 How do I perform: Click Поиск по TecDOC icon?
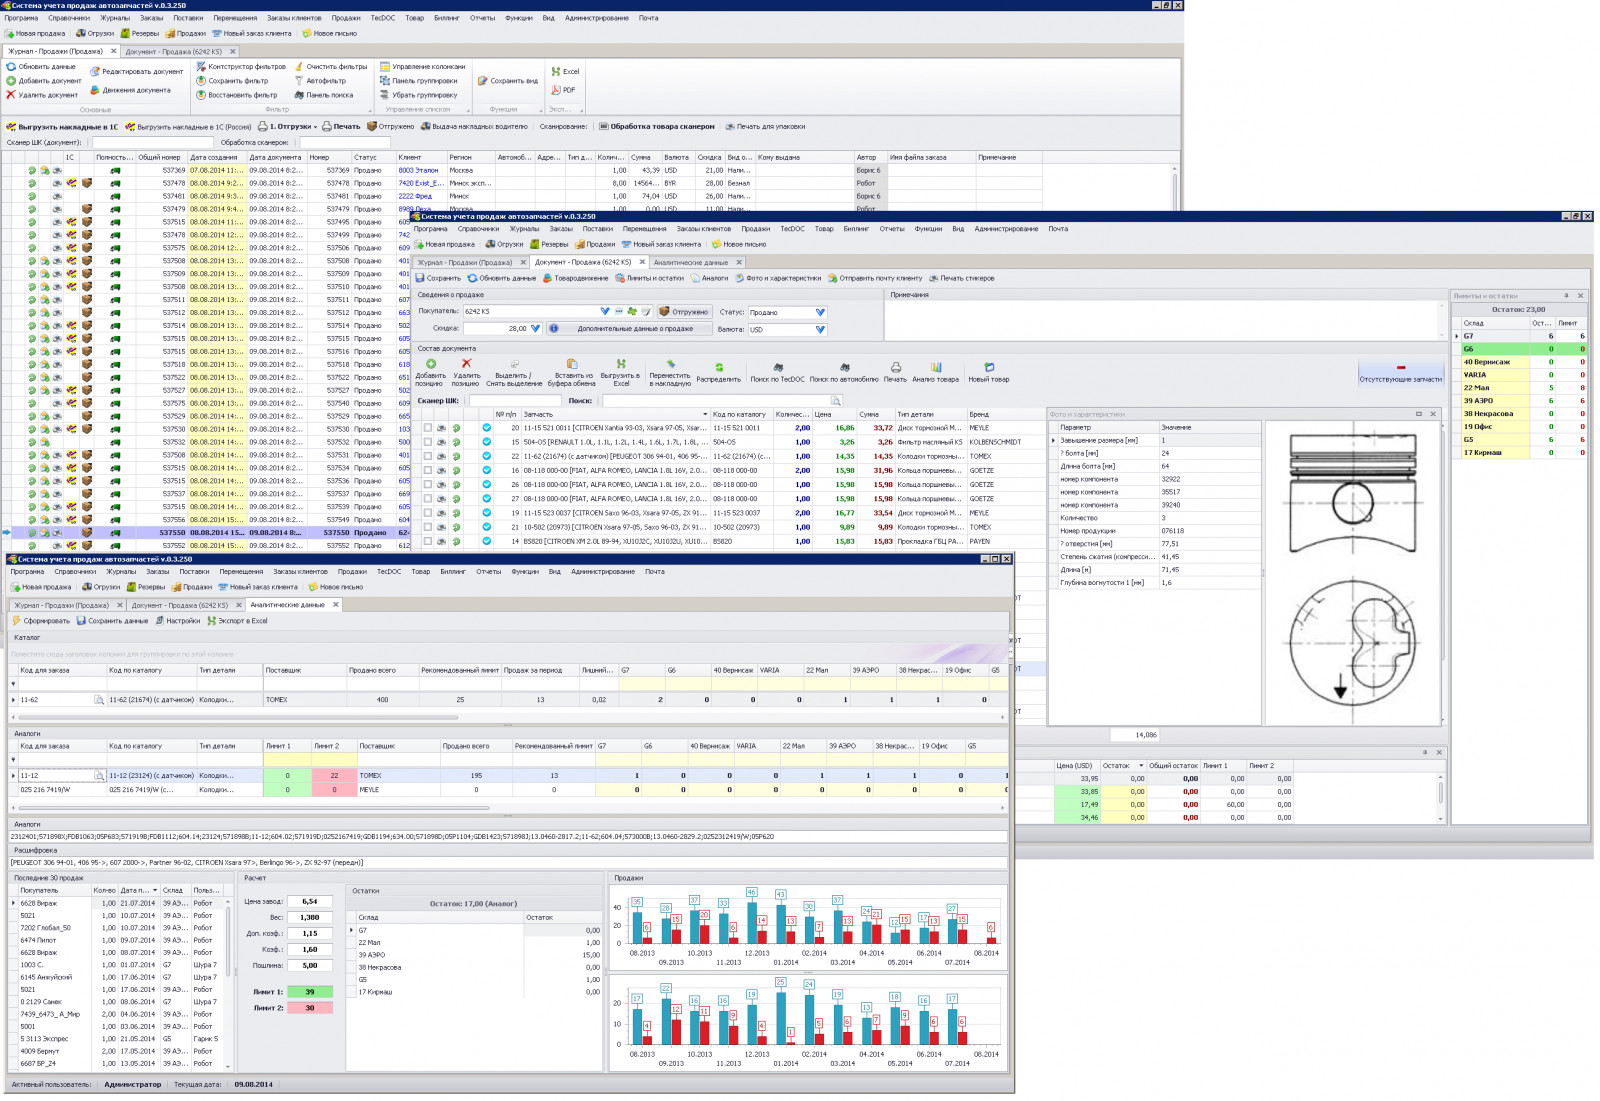click(x=777, y=367)
